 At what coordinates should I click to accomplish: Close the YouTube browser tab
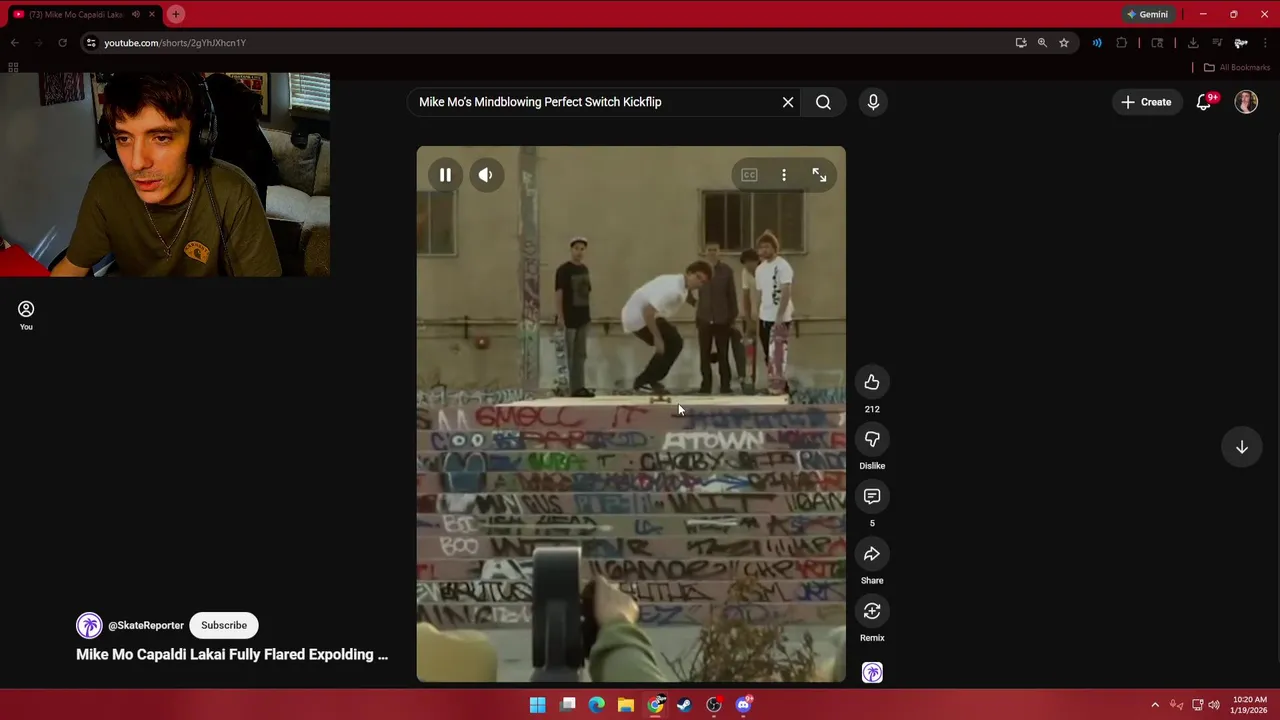(152, 14)
